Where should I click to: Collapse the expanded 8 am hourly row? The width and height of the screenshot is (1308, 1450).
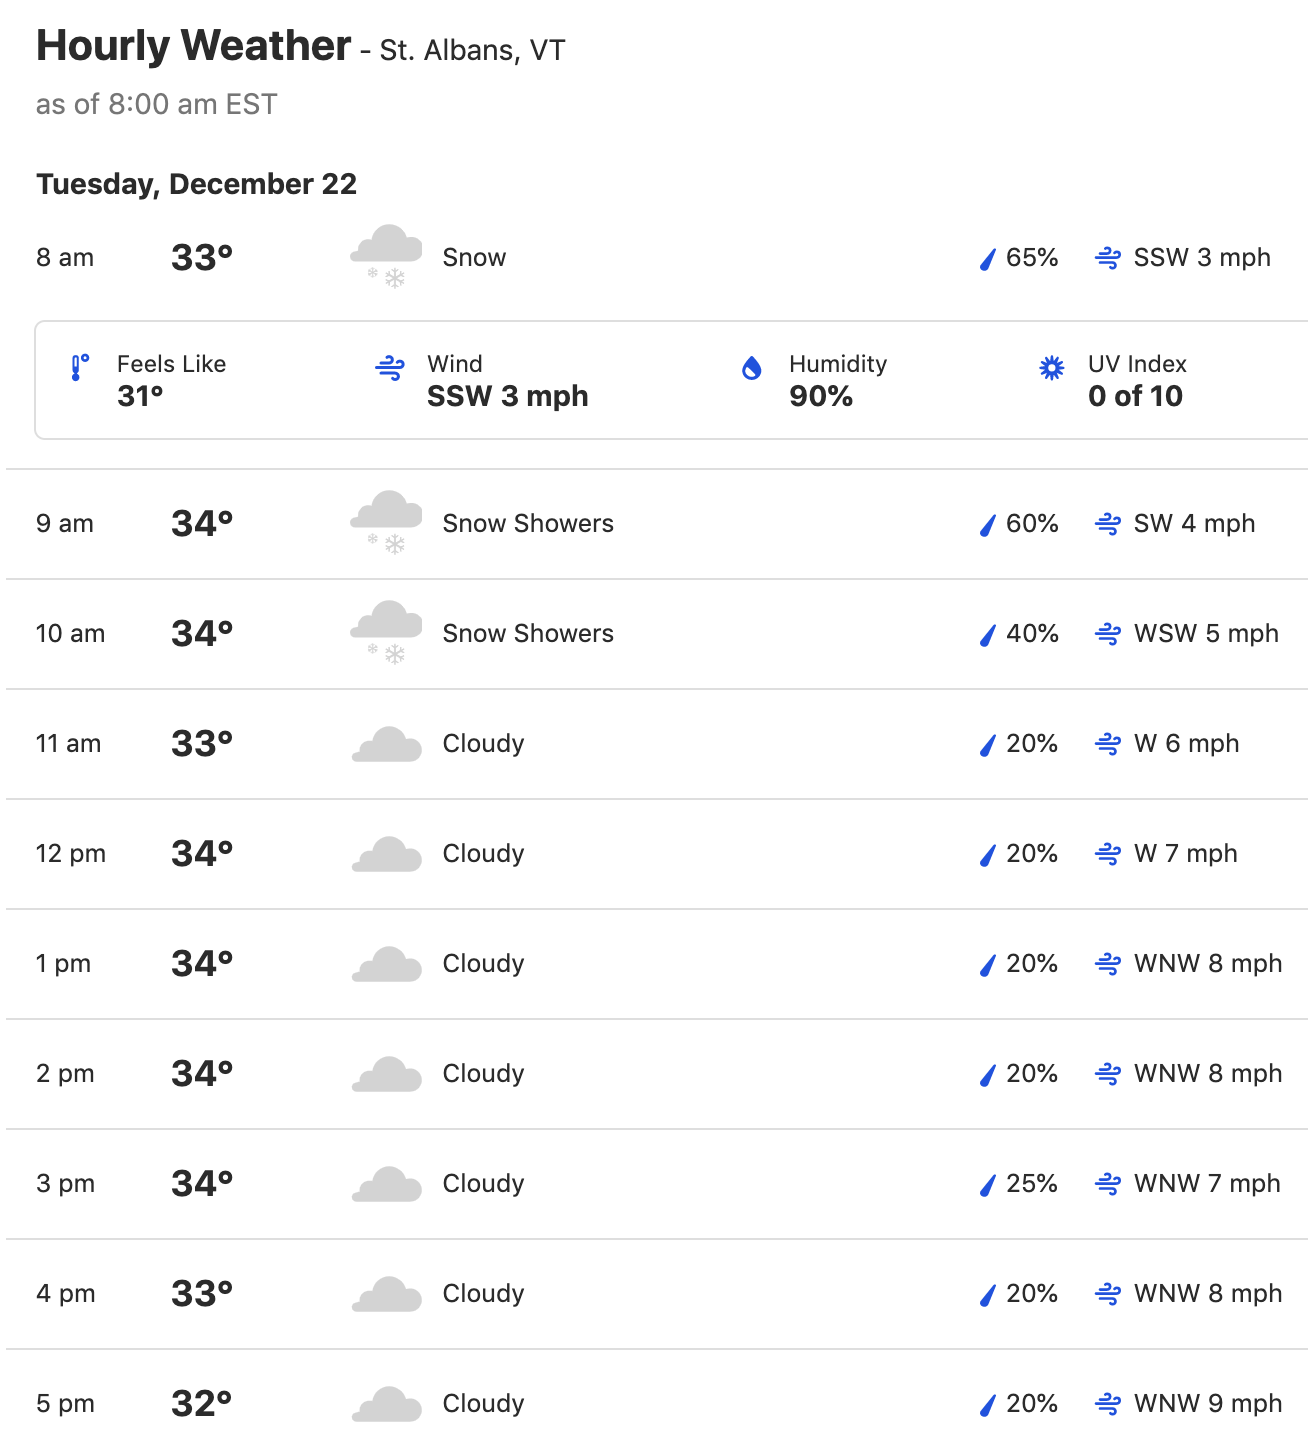pos(657,258)
